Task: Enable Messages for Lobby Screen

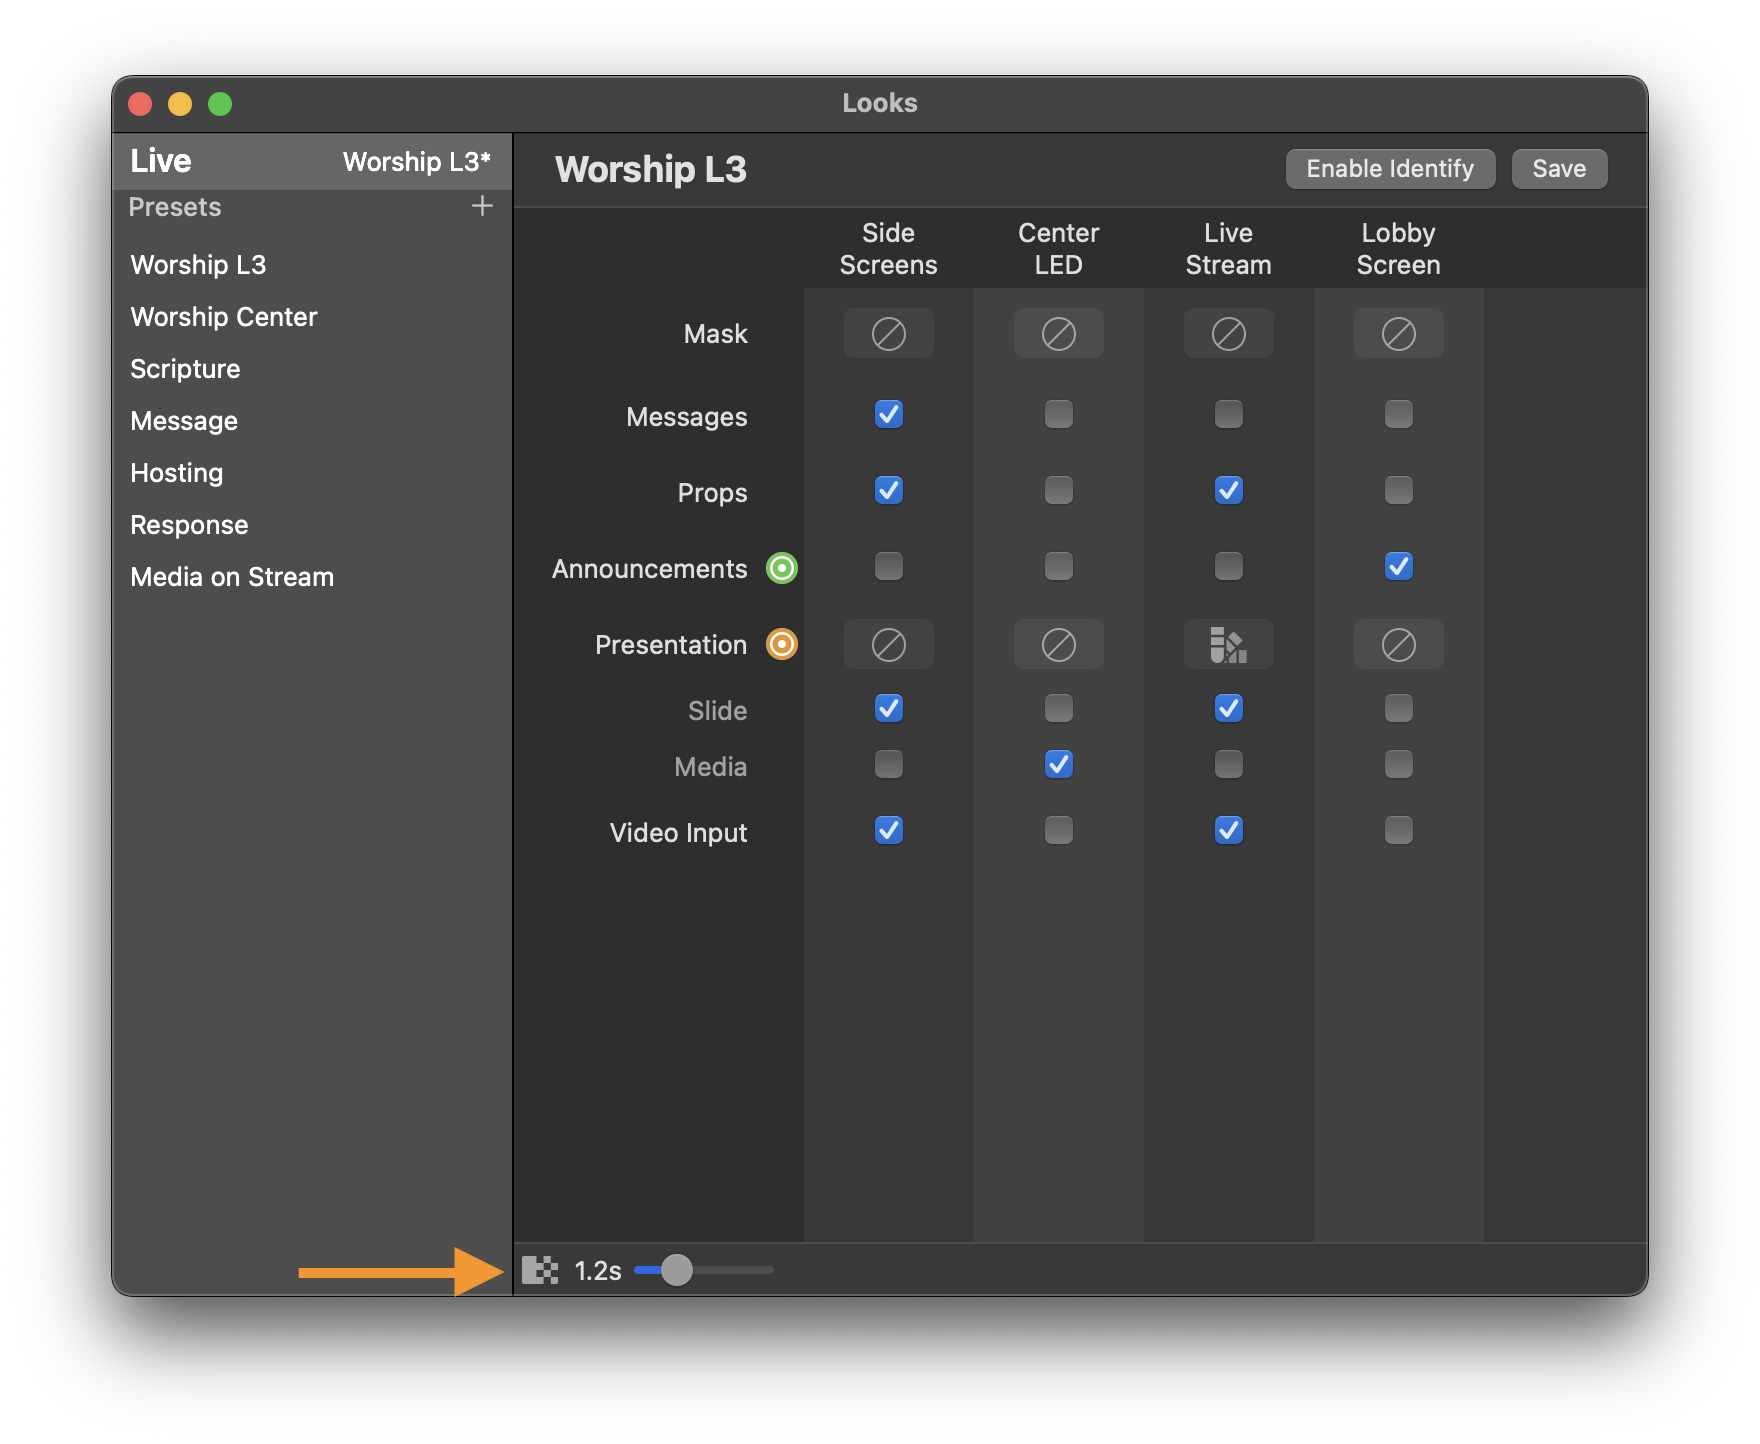Action: (x=1398, y=414)
